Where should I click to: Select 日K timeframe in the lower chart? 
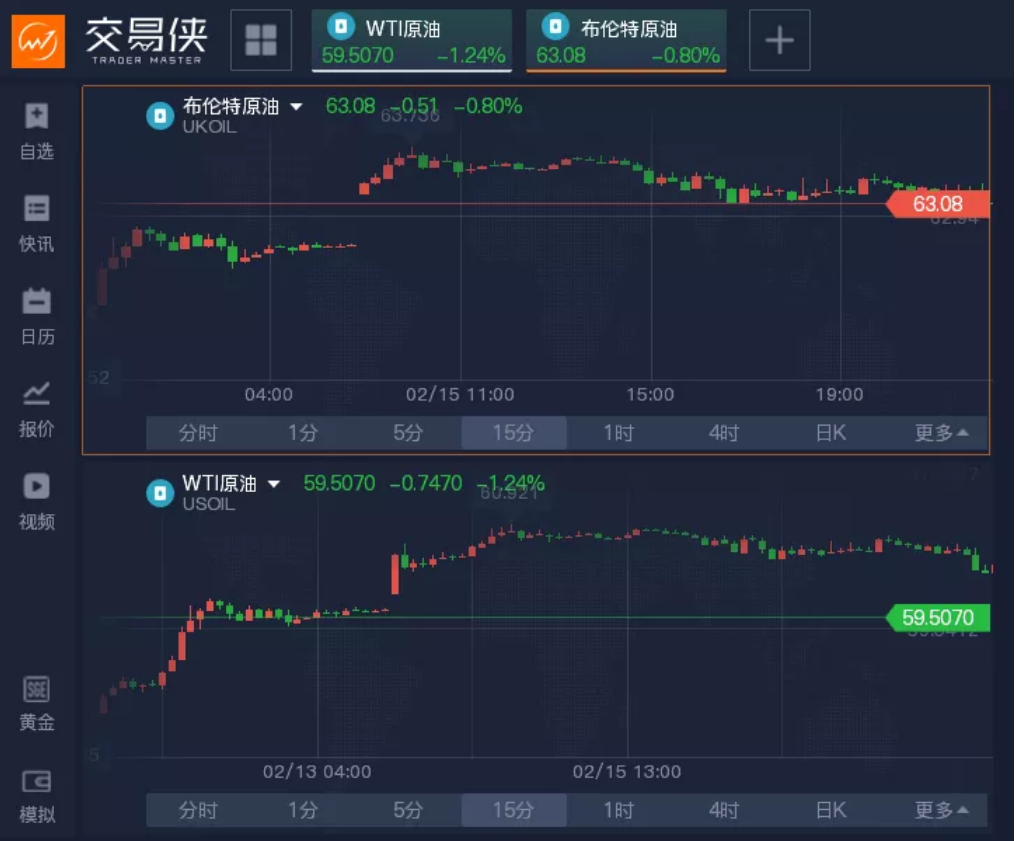tap(830, 810)
